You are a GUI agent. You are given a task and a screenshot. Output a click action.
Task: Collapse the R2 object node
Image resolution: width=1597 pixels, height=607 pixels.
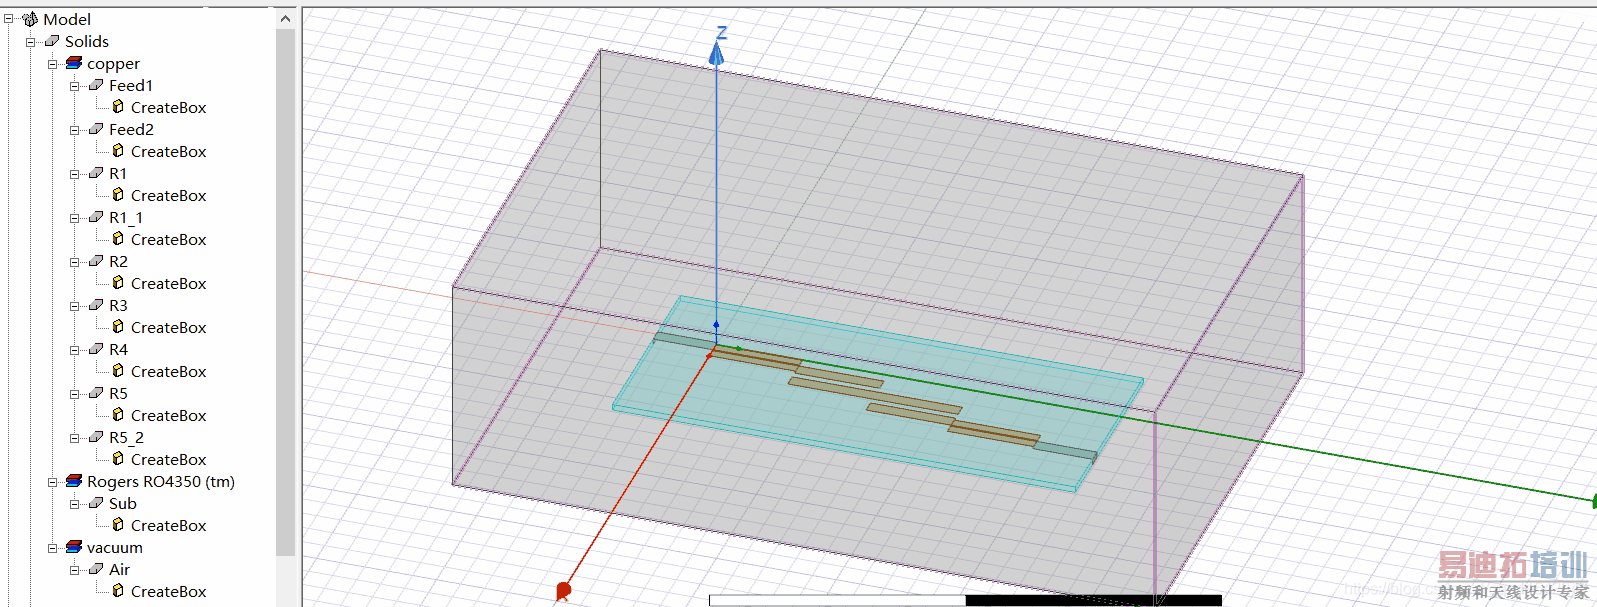(74, 262)
